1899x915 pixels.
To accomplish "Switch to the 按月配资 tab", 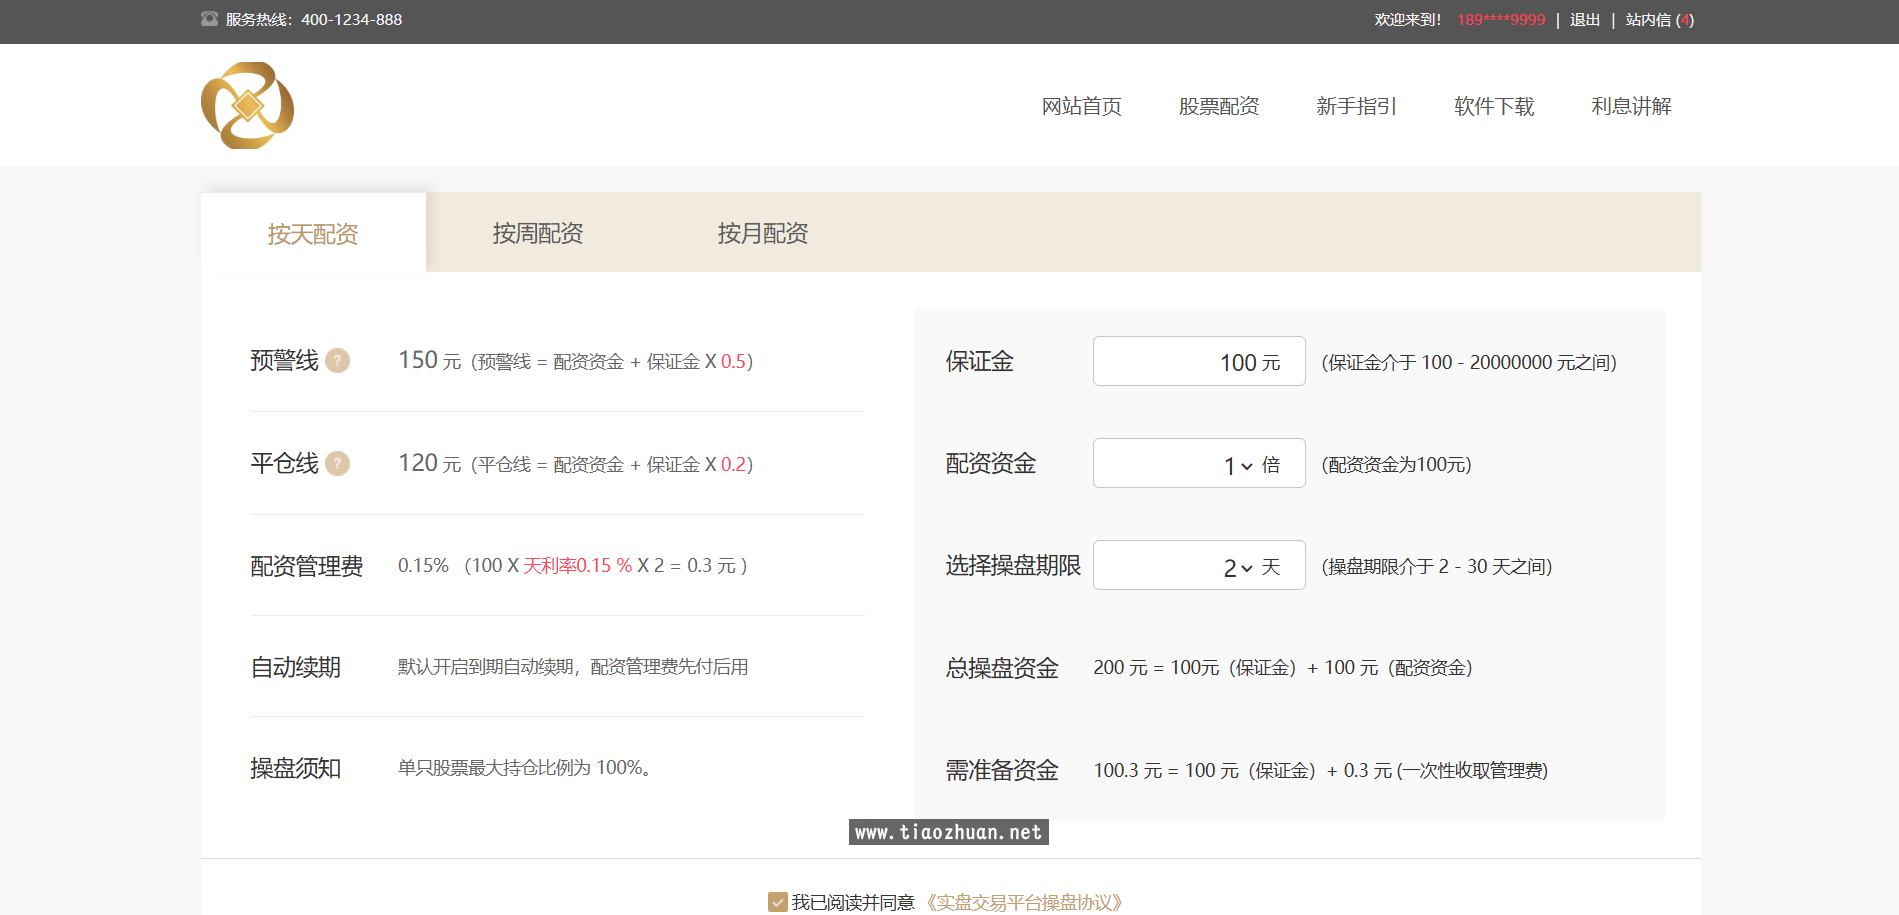I will click(763, 234).
